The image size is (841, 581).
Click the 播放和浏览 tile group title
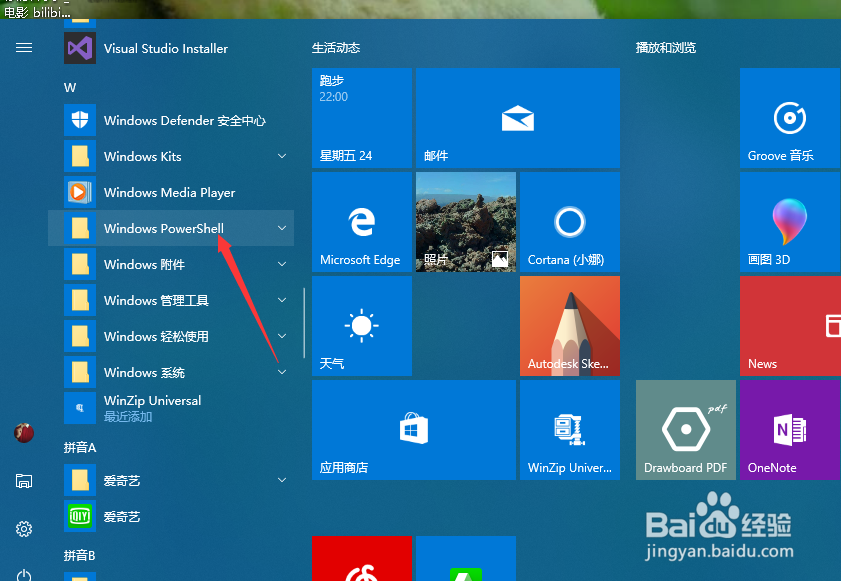click(x=666, y=48)
